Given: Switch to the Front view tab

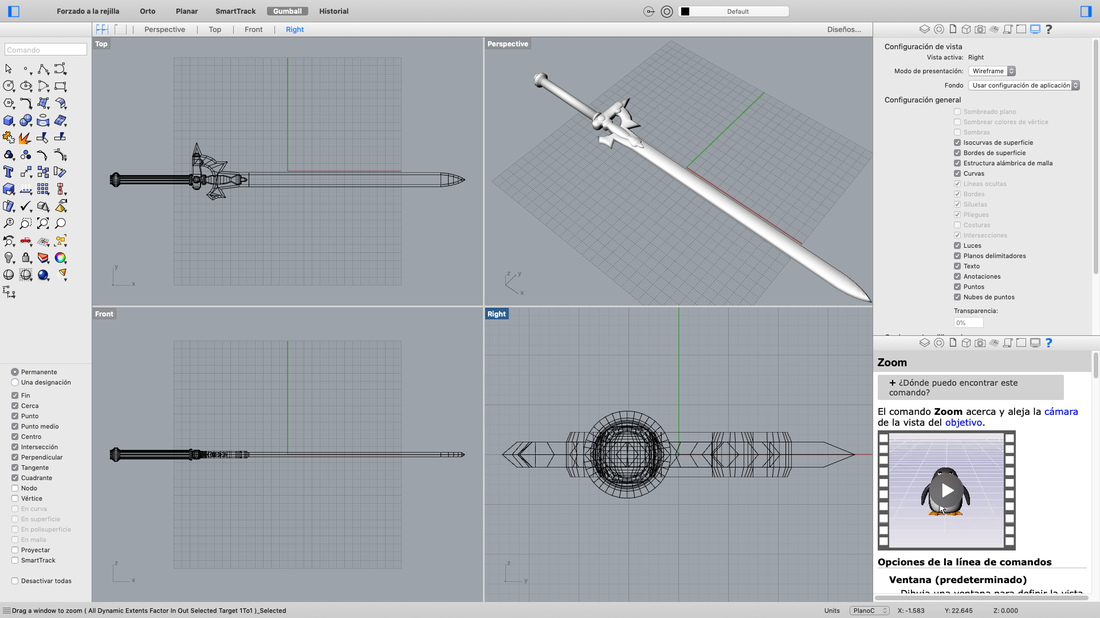Looking at the screenshot, I should [253, 29].
